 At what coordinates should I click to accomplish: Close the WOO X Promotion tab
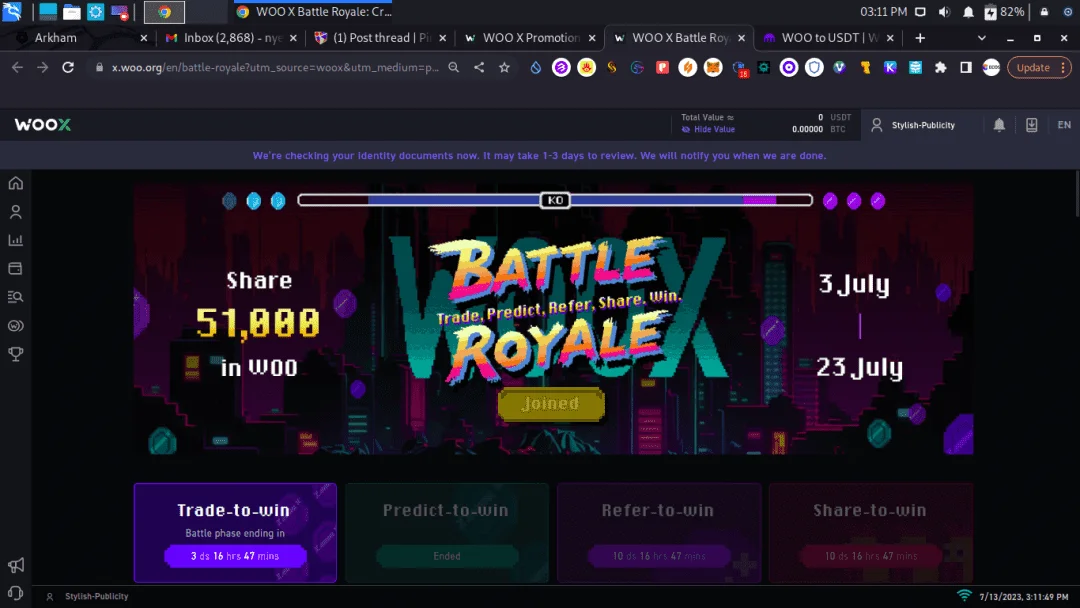[x=592, y=38]
